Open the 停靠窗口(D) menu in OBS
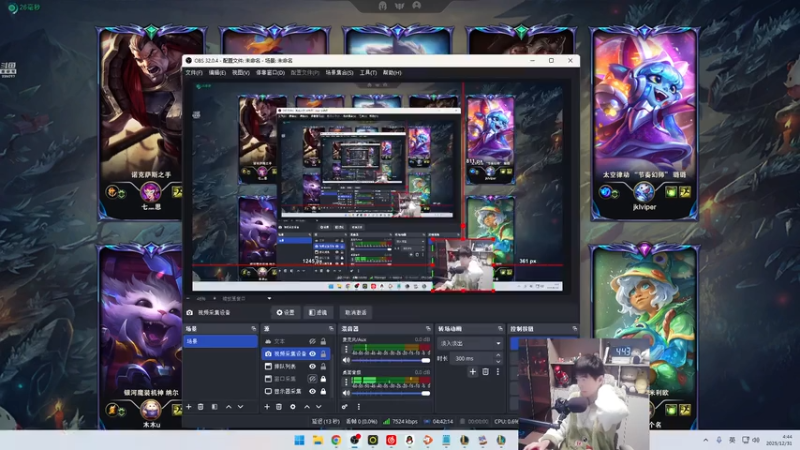The image size is (800, 450). (270, 73)
